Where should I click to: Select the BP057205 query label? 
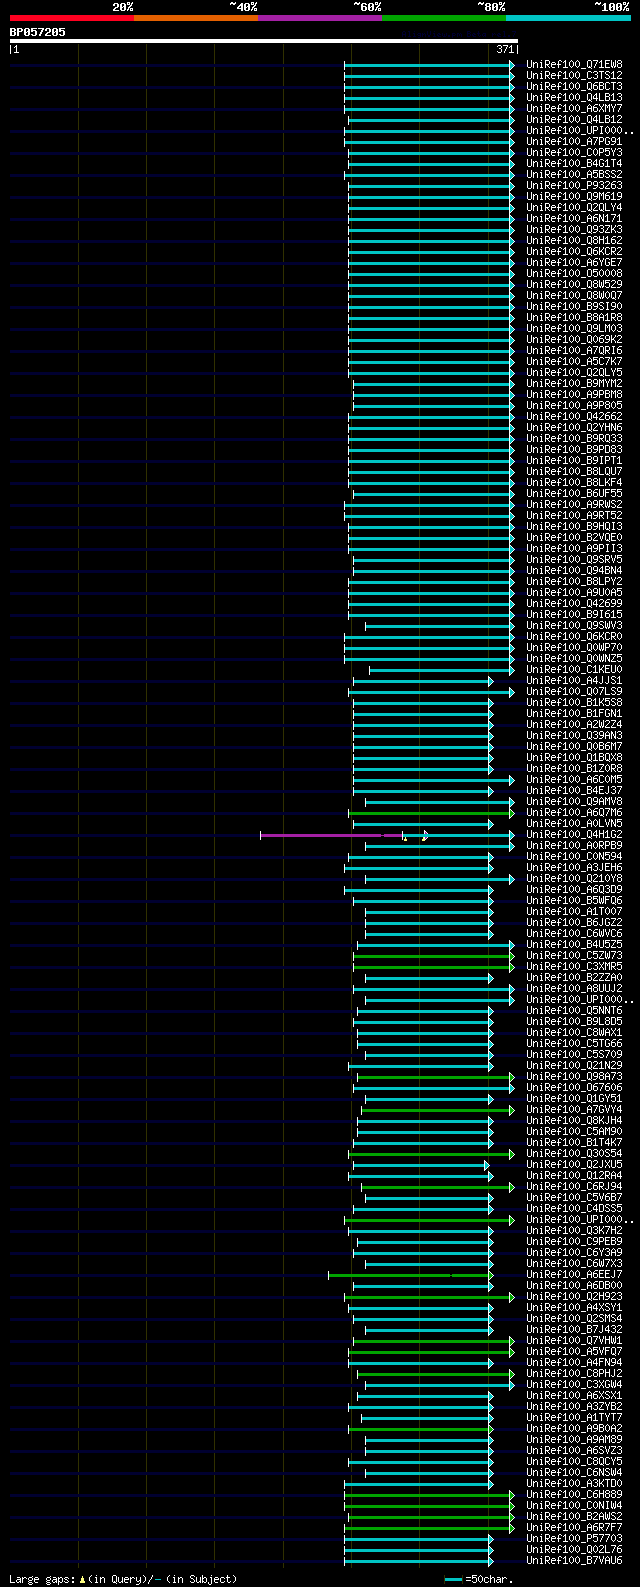click(x=38, y=32)
